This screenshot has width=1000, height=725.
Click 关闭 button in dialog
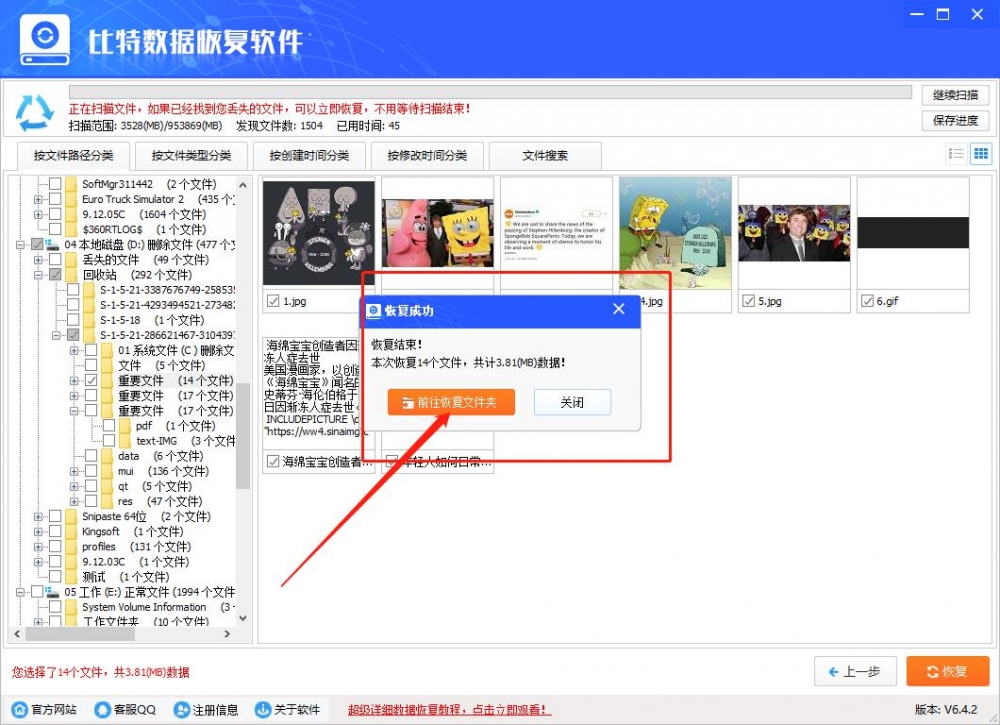coord(572,402)
